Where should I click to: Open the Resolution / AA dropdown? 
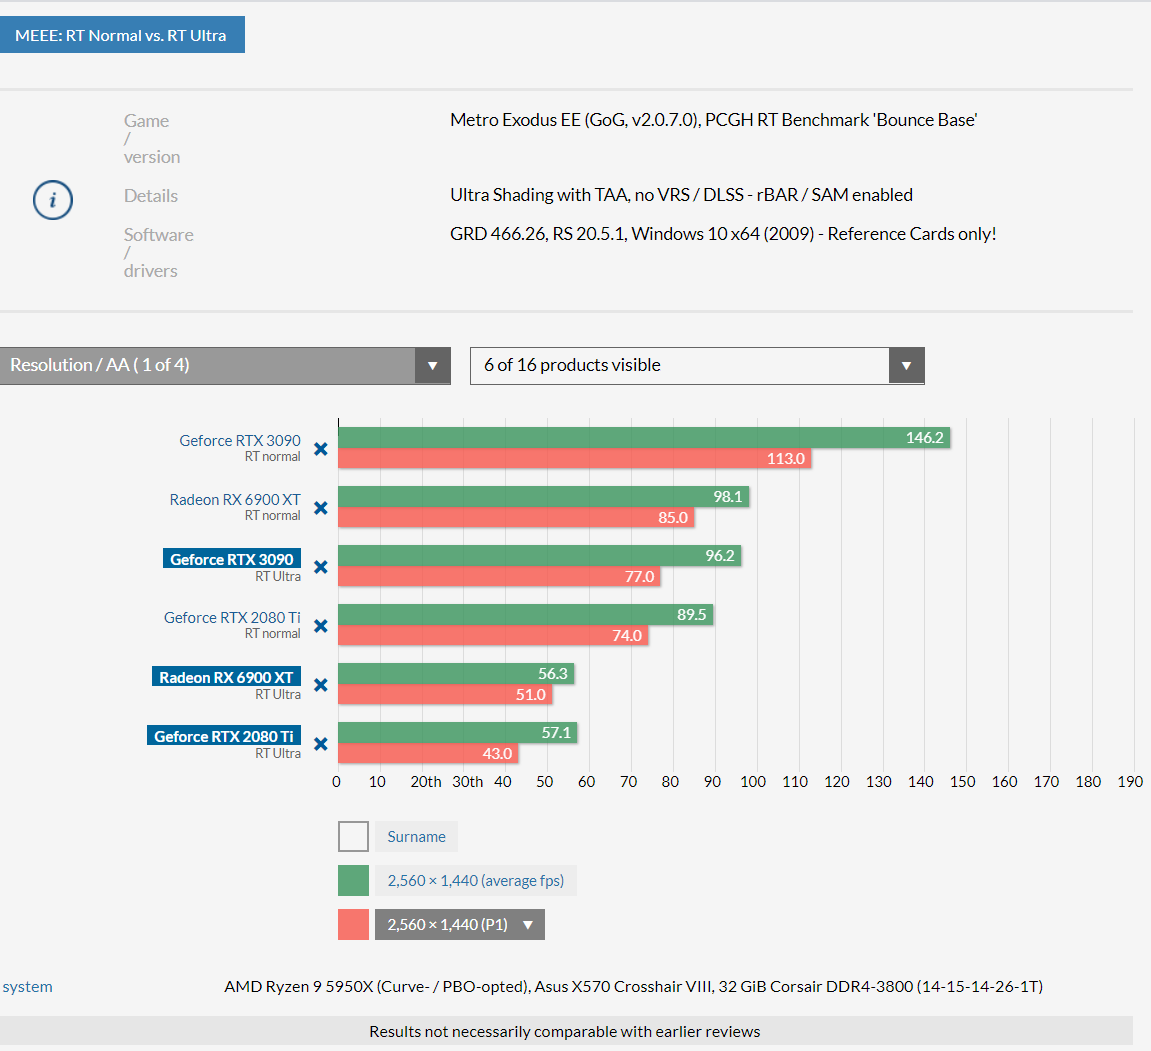tap(225, 366)
